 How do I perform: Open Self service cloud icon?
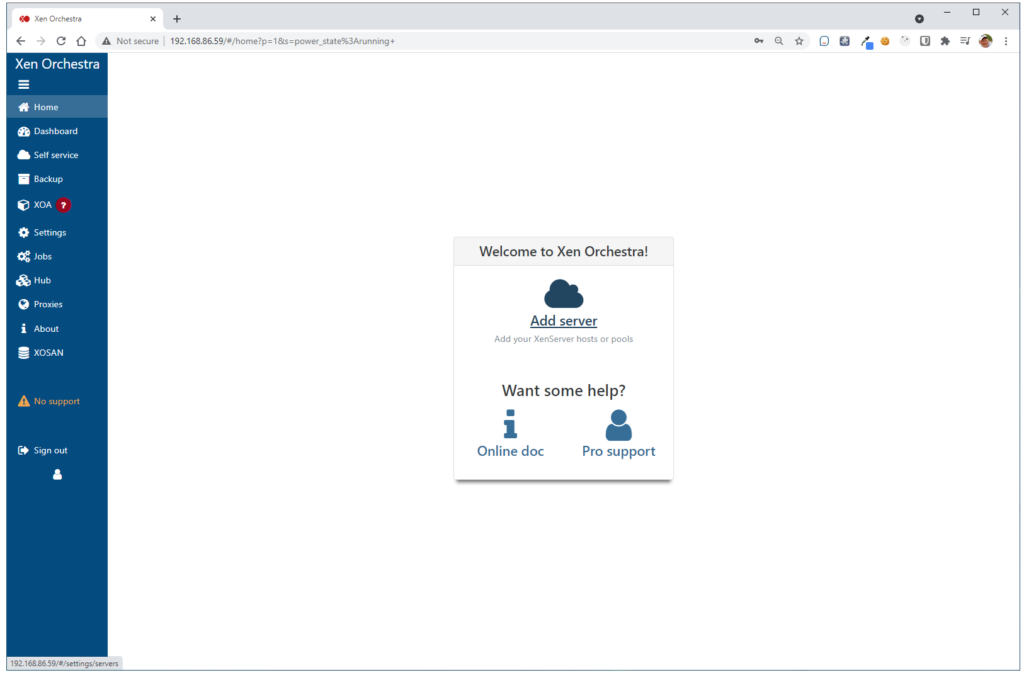[x=24, y=155]
